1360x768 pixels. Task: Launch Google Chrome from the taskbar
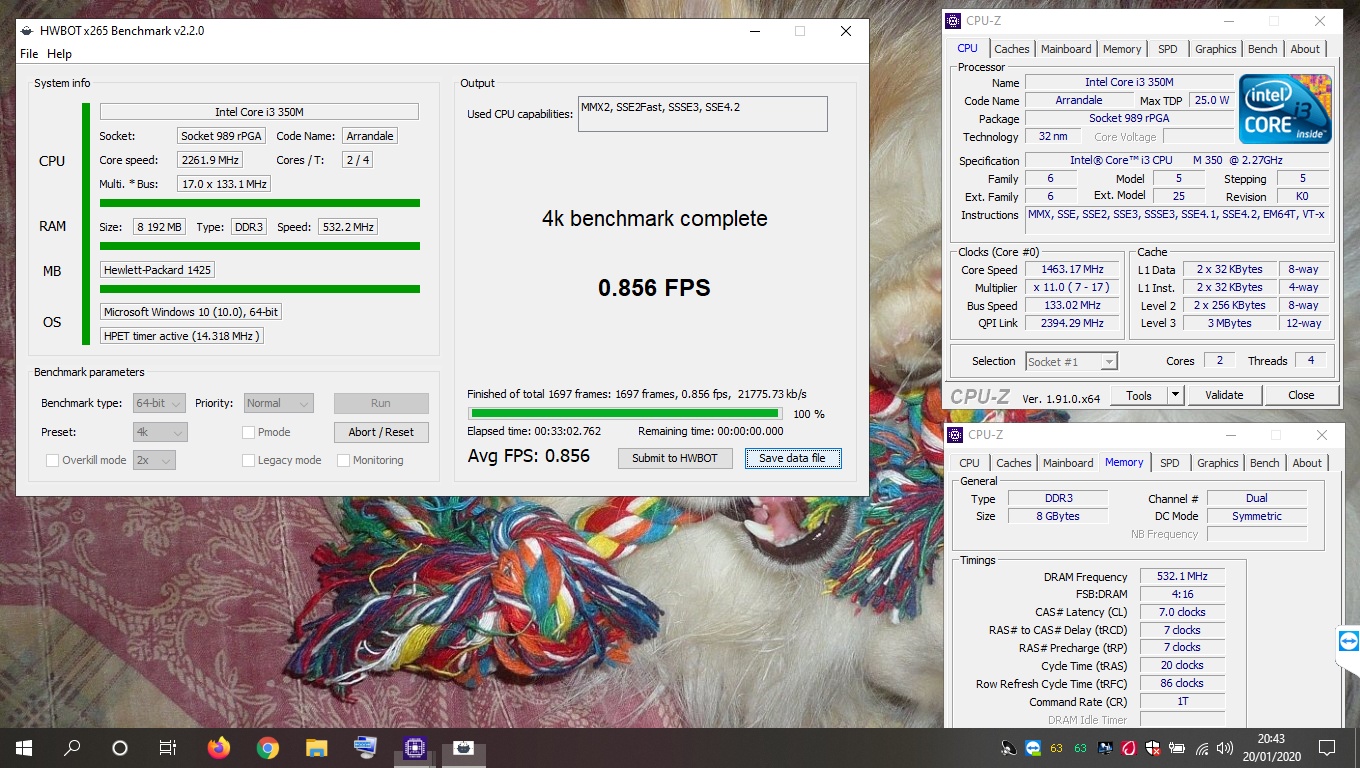coord(267,747)
